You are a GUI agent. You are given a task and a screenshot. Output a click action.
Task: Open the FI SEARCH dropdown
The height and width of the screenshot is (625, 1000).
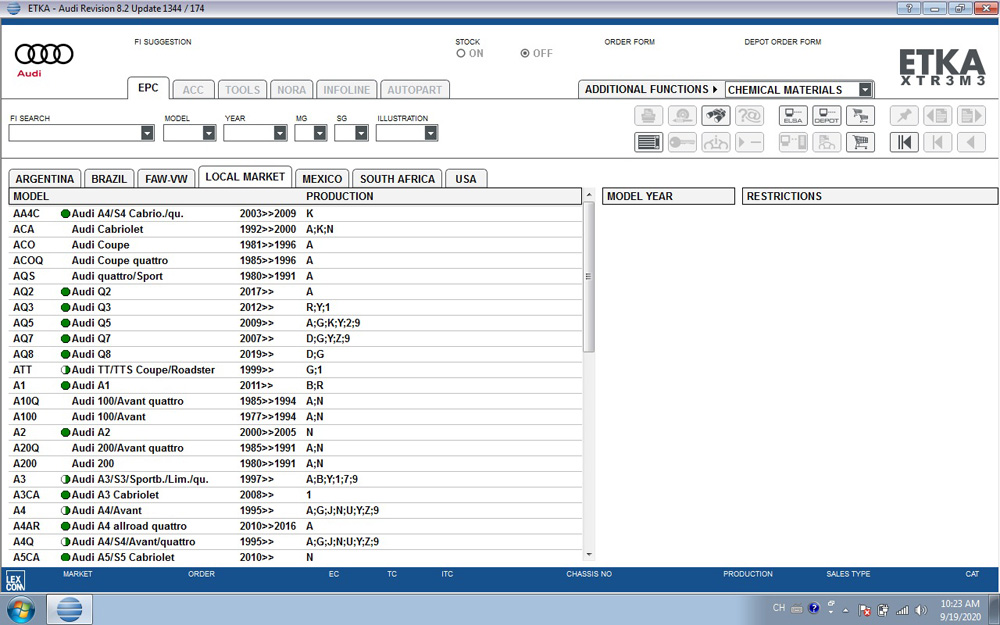147,133
